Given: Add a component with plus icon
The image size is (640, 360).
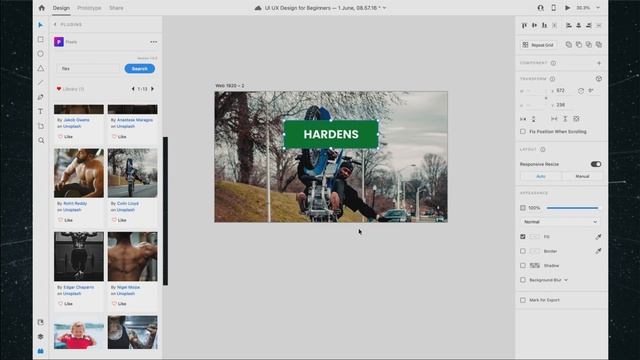Looking at the screenshot, I should [599, 63].
